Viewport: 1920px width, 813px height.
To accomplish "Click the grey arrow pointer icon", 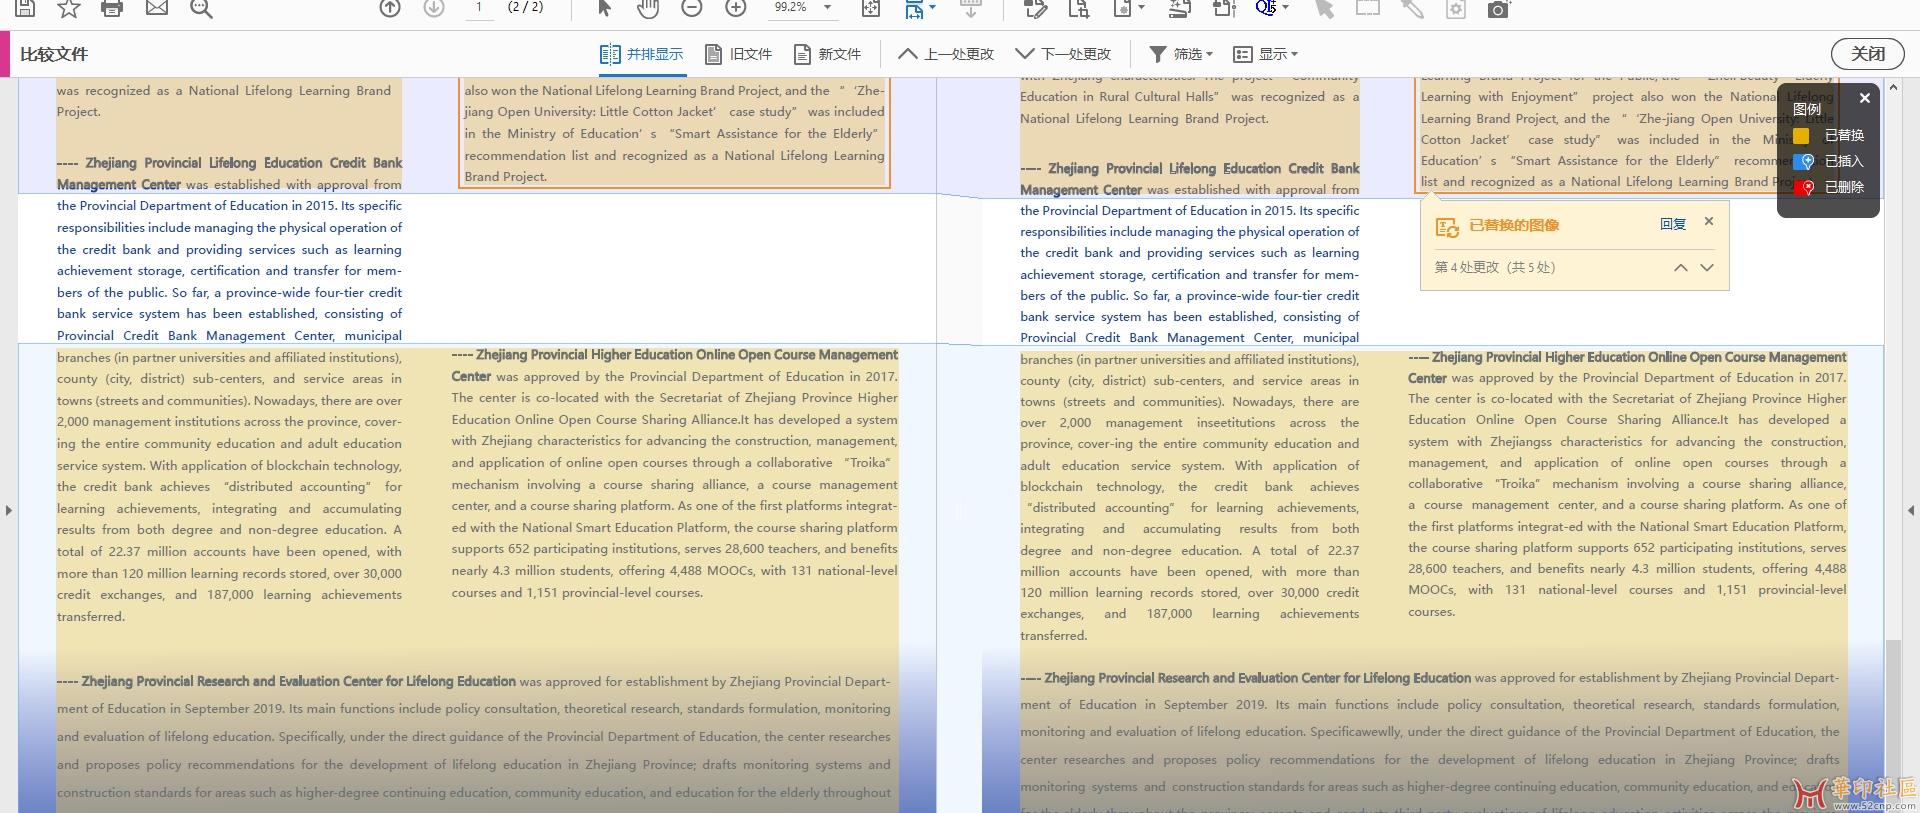I will point(1324,8).
